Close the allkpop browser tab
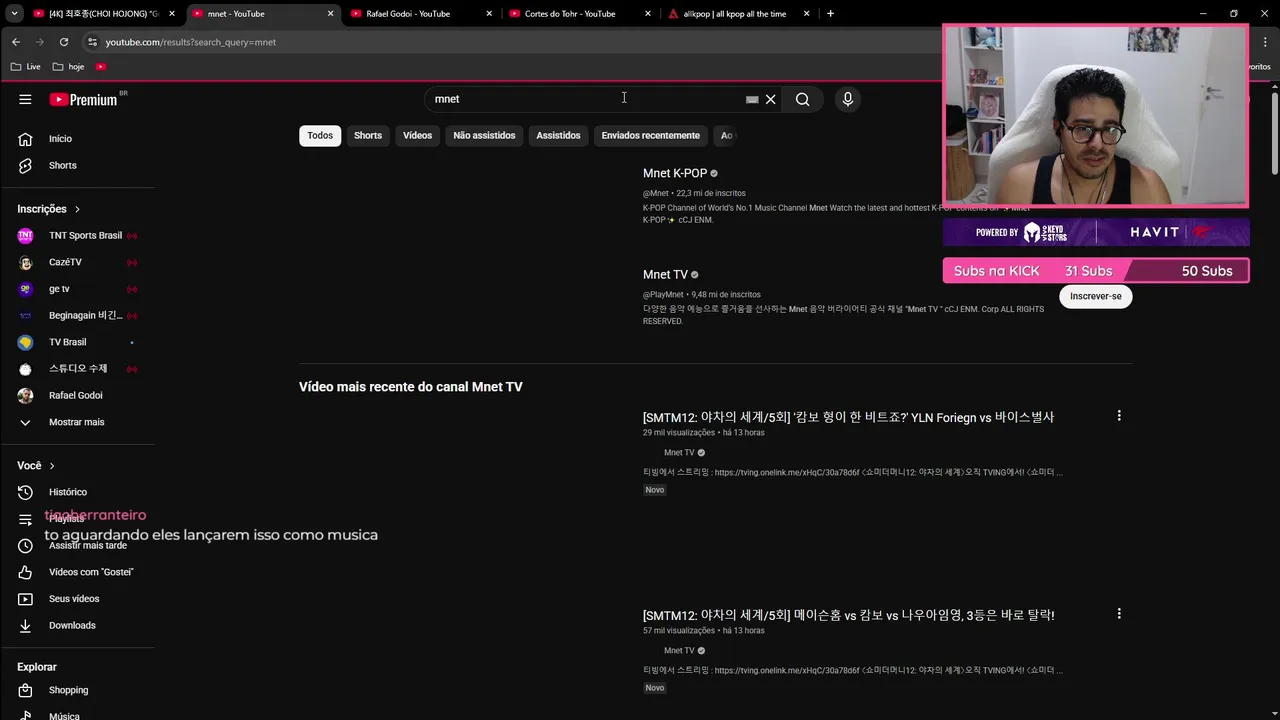 click(x=806, y=14)
